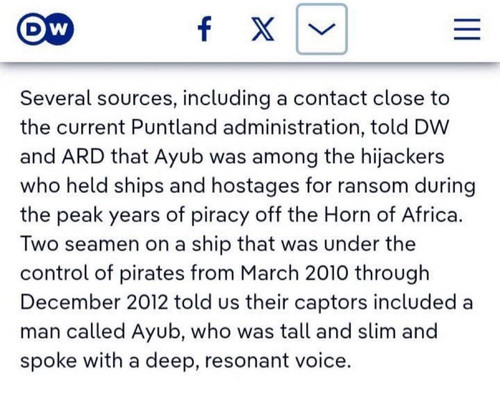
Task: Share the article on X
Action: [263, 29]
